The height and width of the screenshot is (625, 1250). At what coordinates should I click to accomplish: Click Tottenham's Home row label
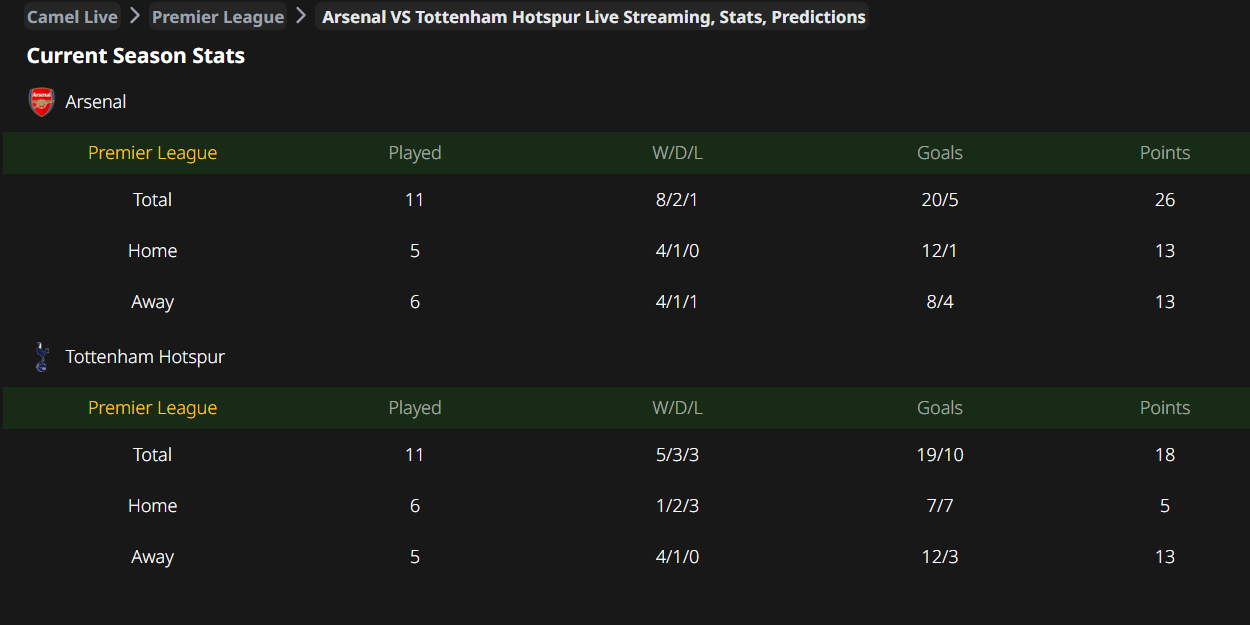(152, 506)
